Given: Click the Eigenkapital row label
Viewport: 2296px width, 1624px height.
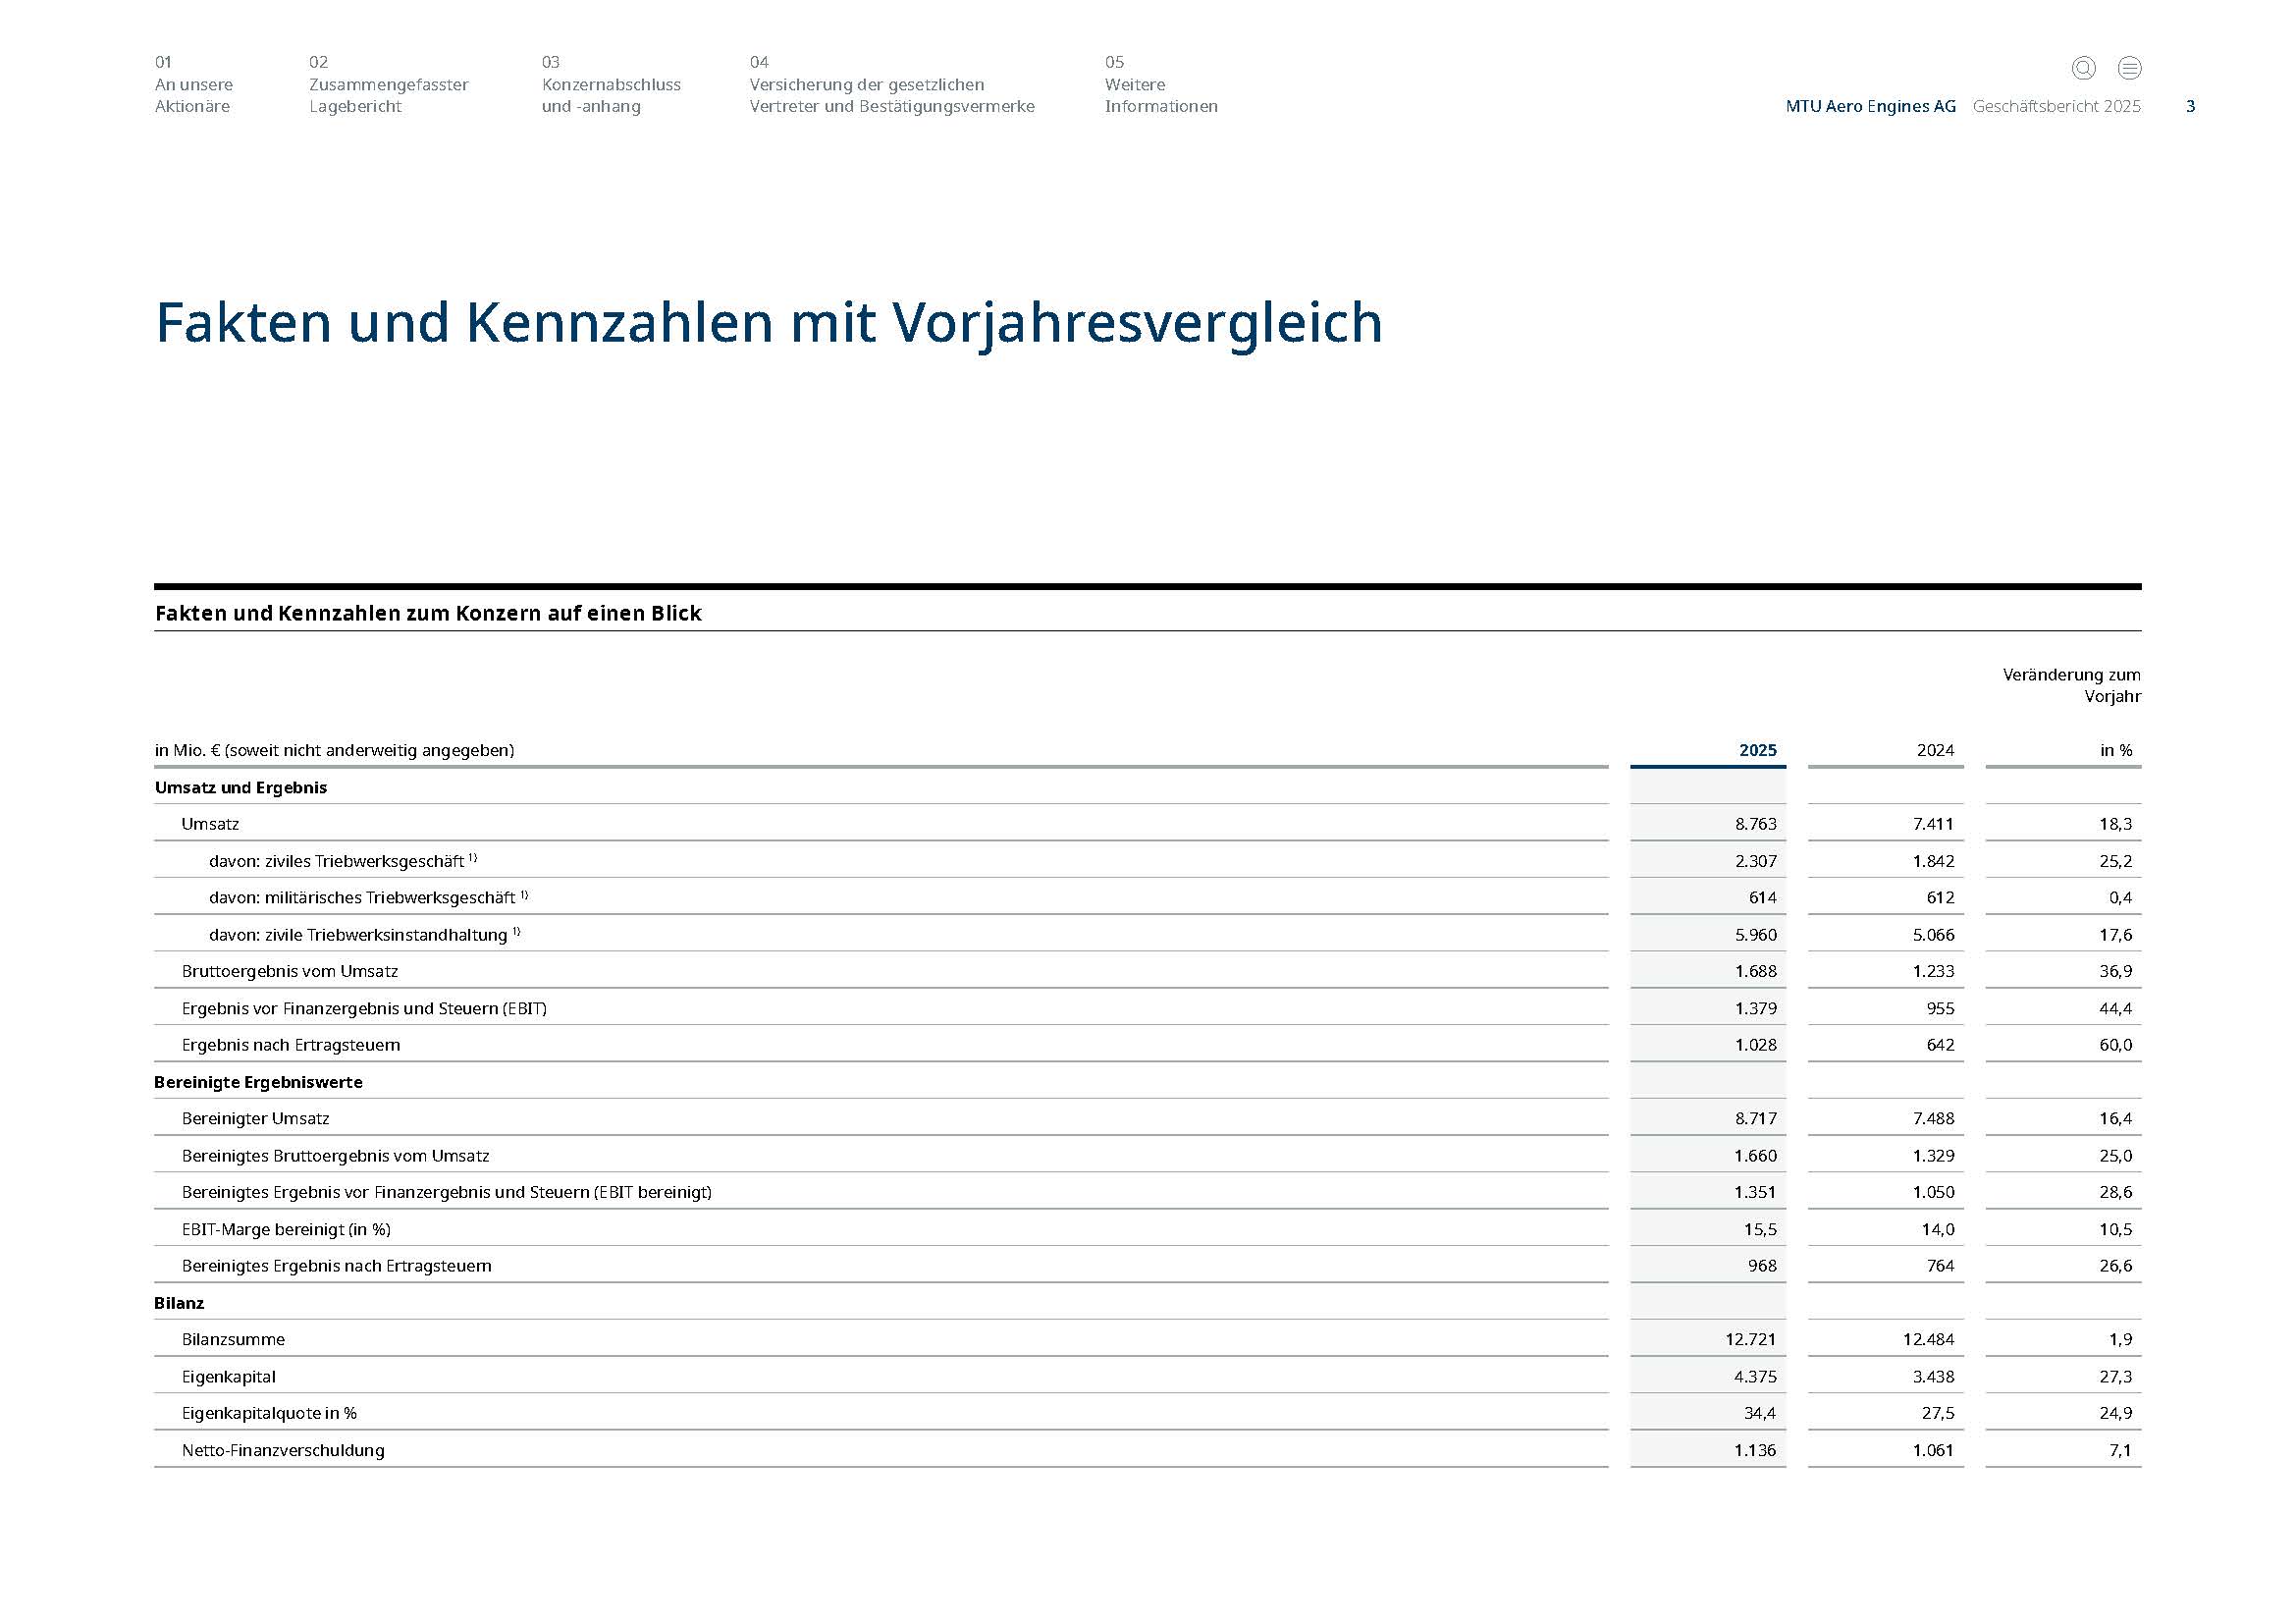Looking at the screenshot, I should (228, 1377).
